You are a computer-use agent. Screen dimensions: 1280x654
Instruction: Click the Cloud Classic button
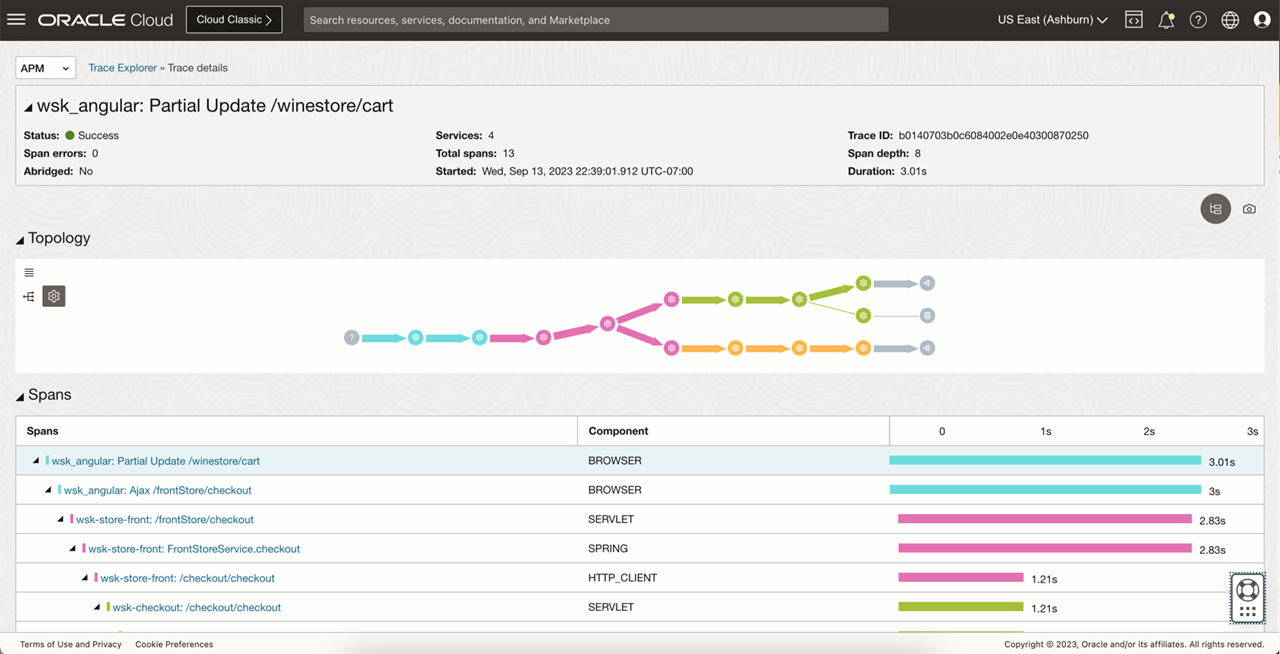point(234,20)
